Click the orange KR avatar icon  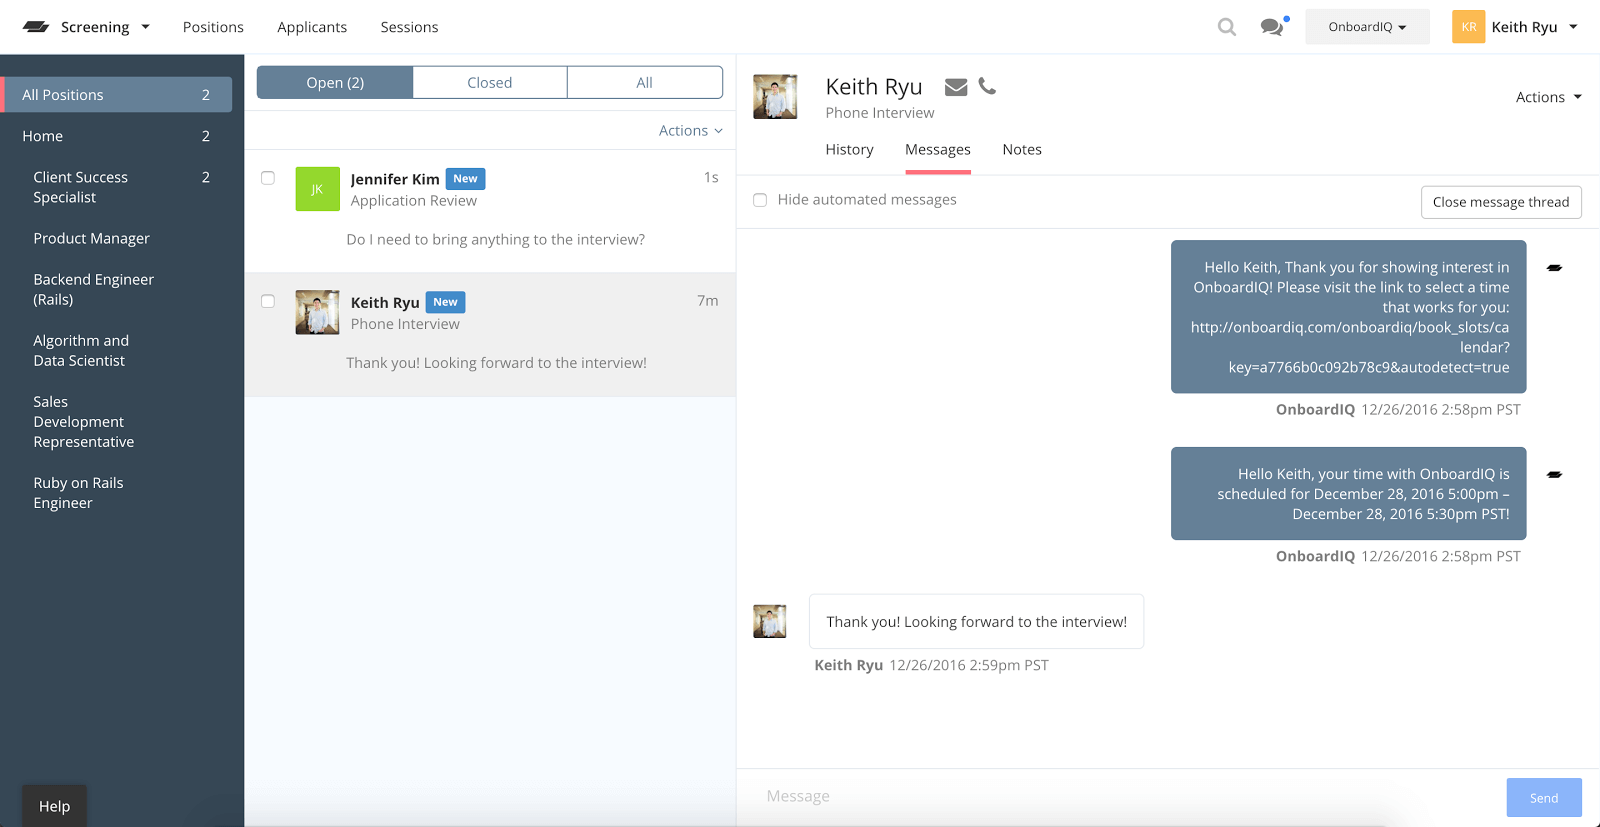click(1468, 27)
